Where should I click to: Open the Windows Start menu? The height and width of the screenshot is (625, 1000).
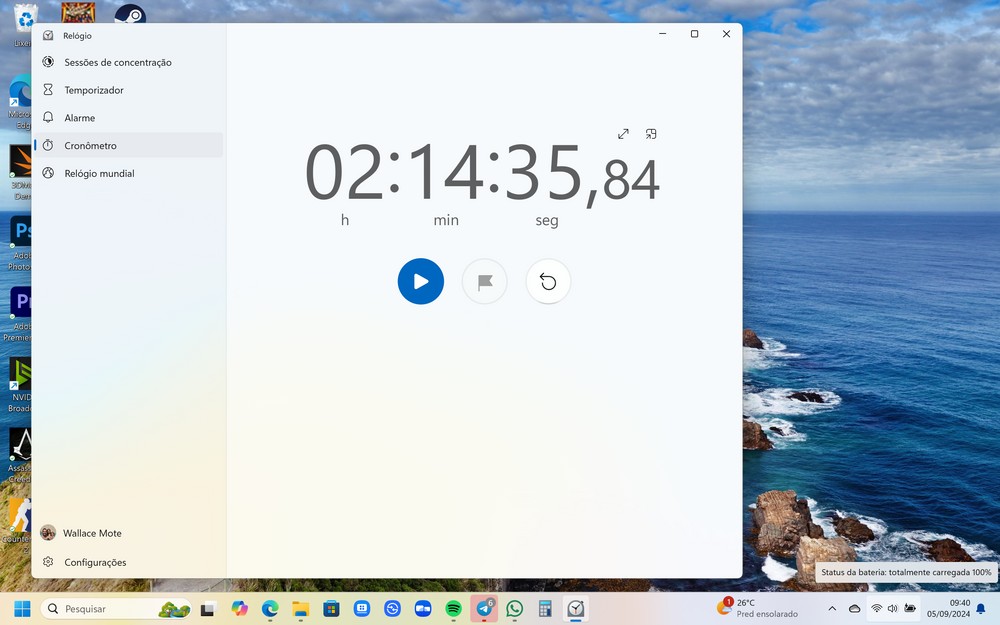coord(22,609)
